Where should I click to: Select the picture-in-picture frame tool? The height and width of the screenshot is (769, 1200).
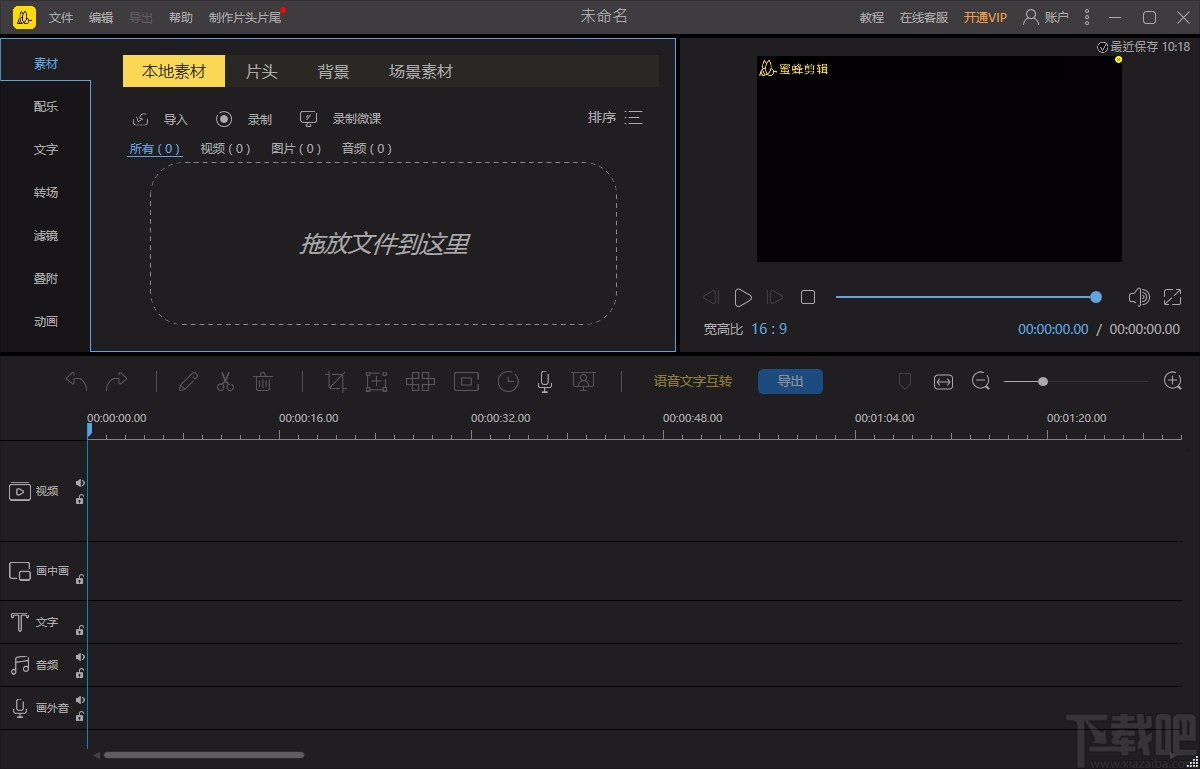click(x=465, y=381)
